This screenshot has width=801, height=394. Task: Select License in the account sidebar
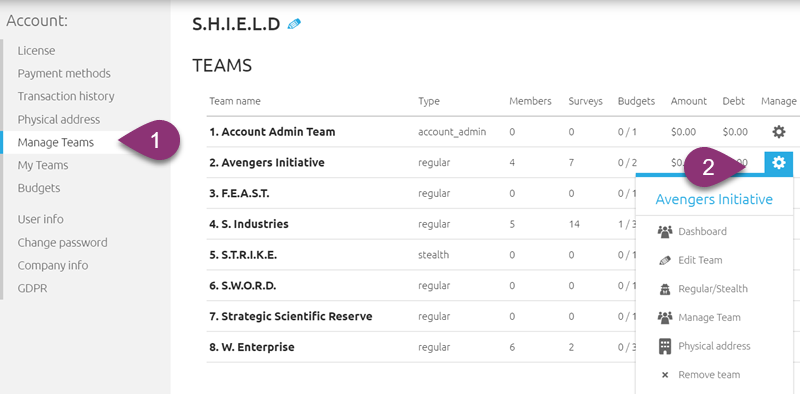coord(36,51)
